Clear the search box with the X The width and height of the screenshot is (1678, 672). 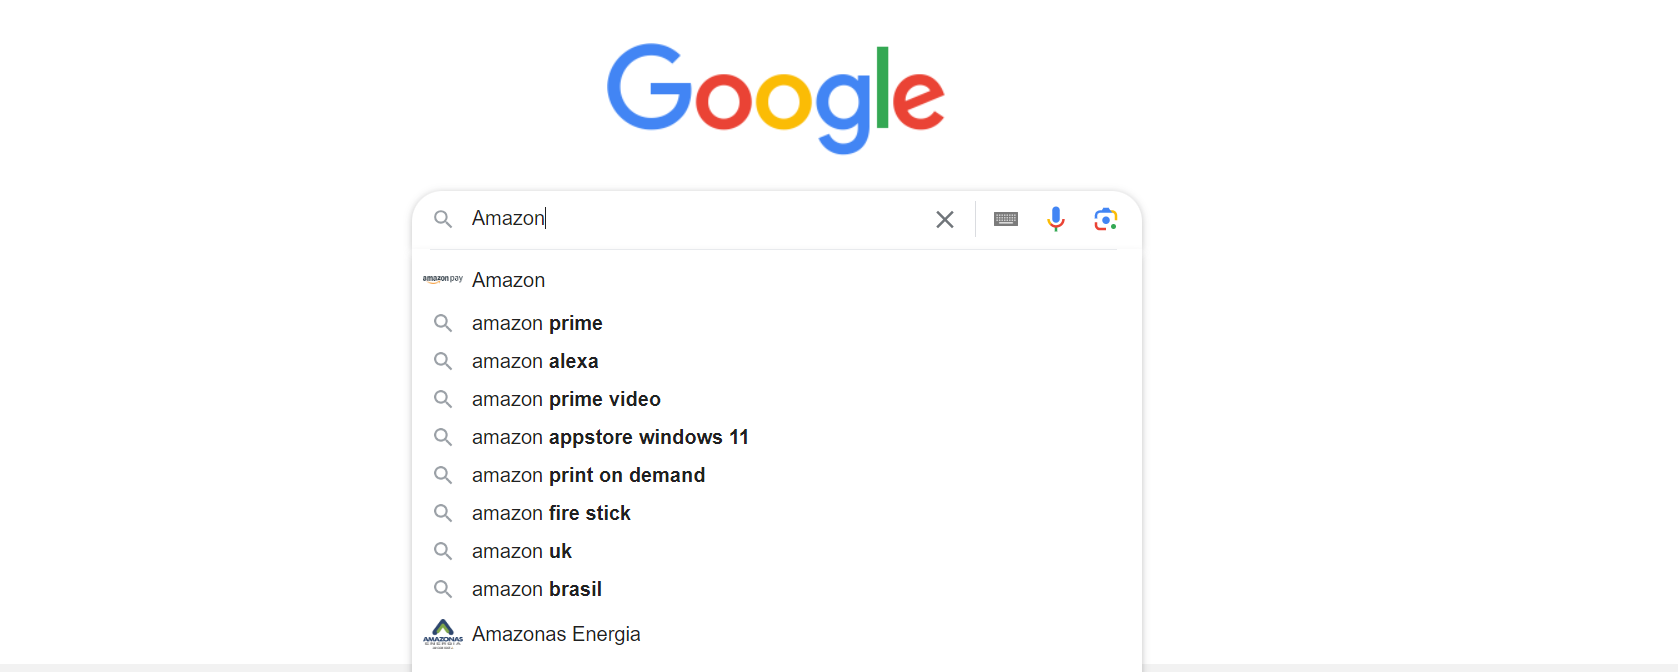944,219
